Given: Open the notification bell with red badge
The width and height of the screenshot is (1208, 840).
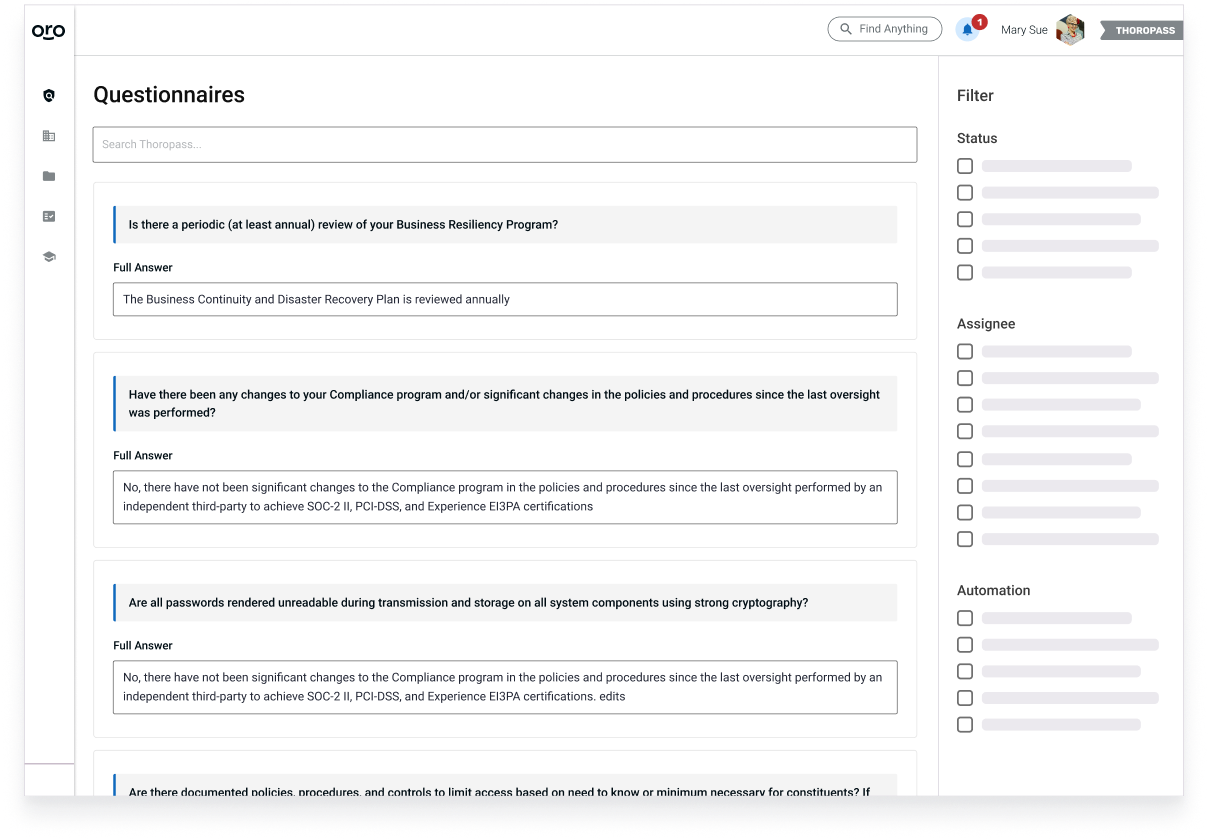Looking at the screenshot, I should [x=967, y=30].
